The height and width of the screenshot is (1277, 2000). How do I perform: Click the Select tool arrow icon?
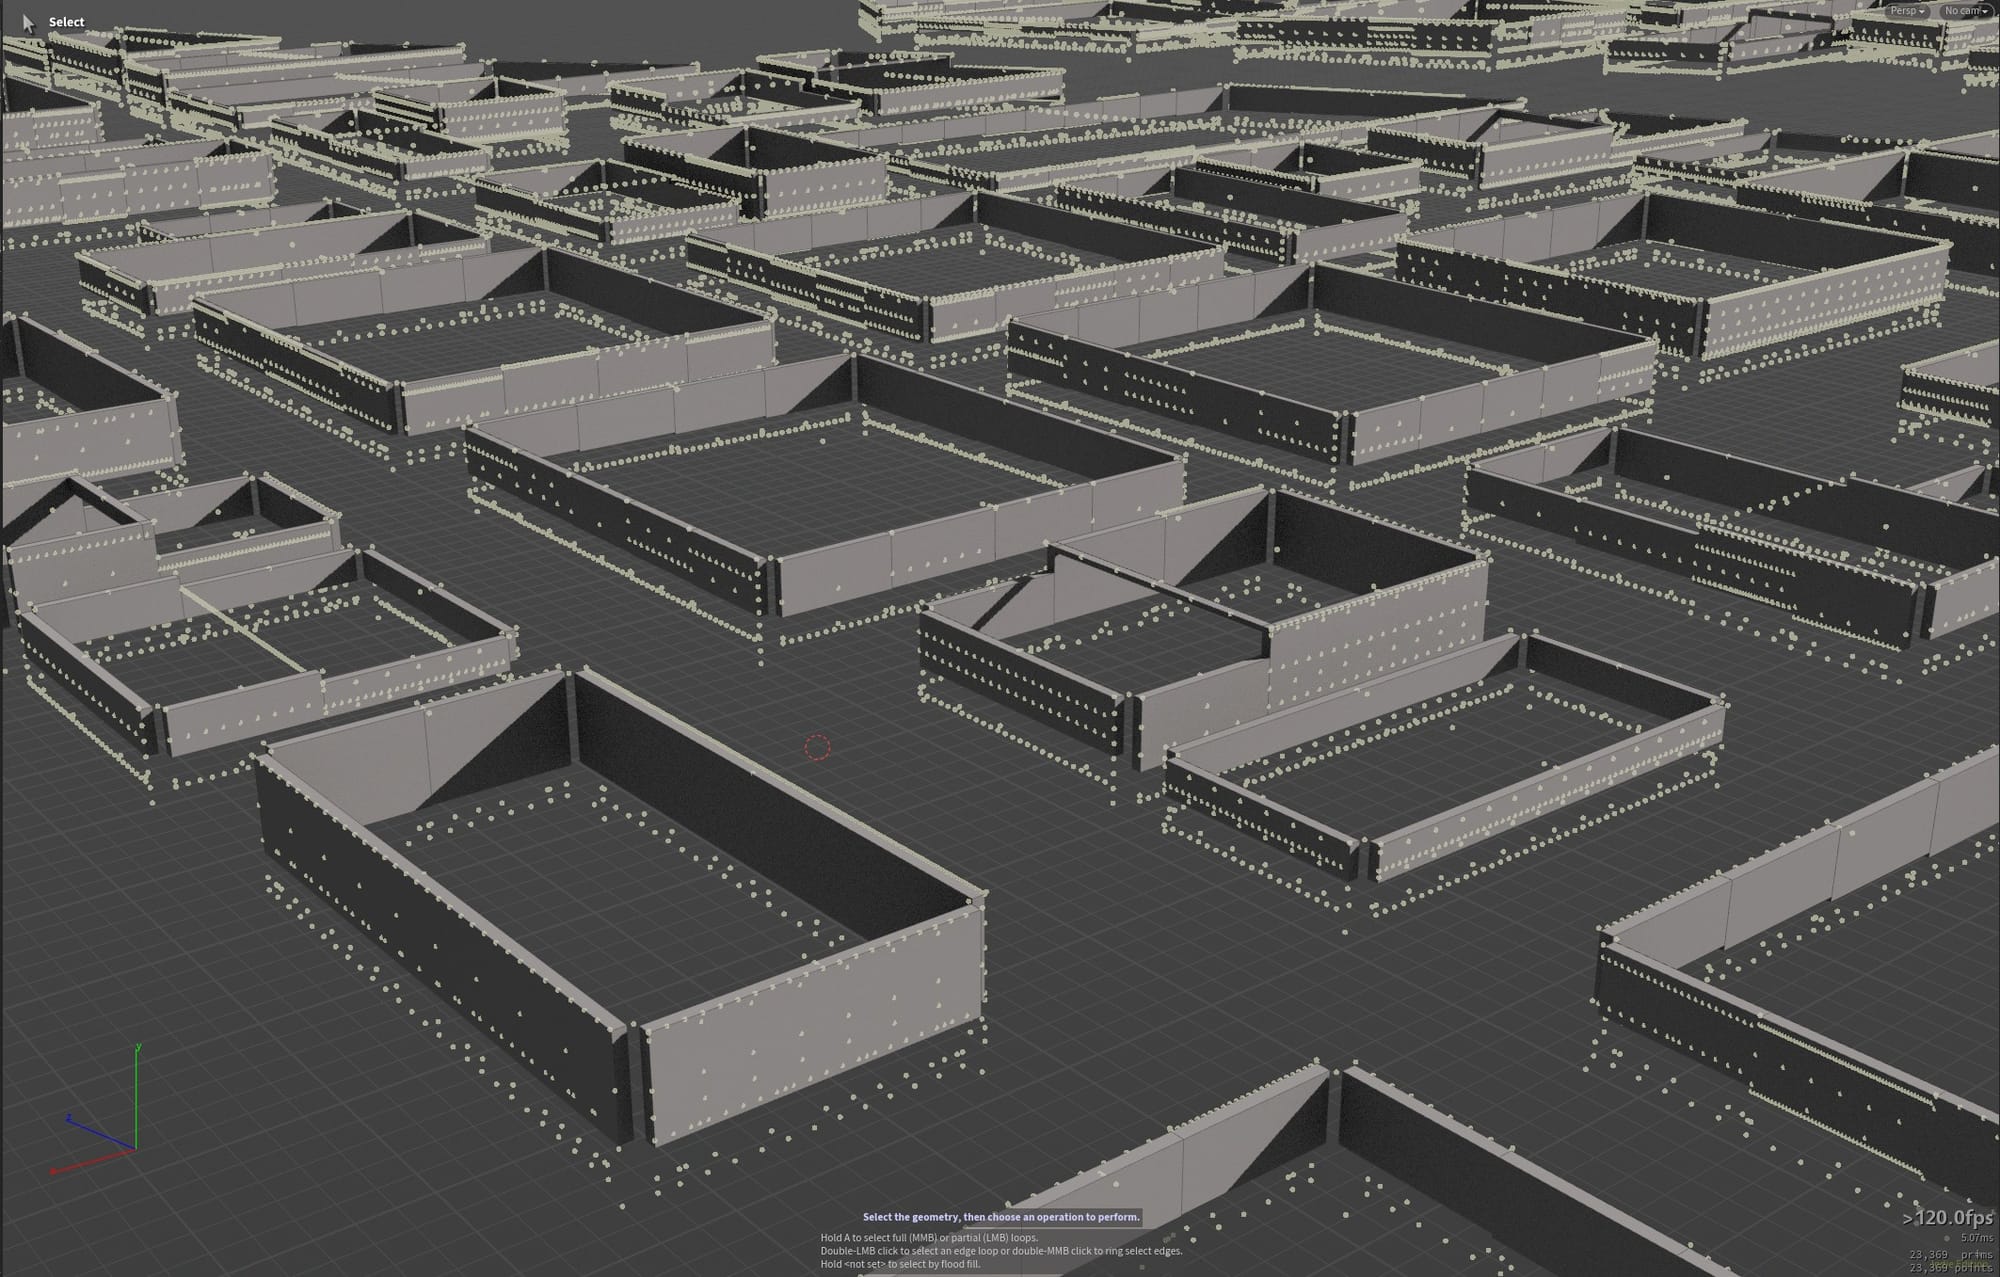28,22
